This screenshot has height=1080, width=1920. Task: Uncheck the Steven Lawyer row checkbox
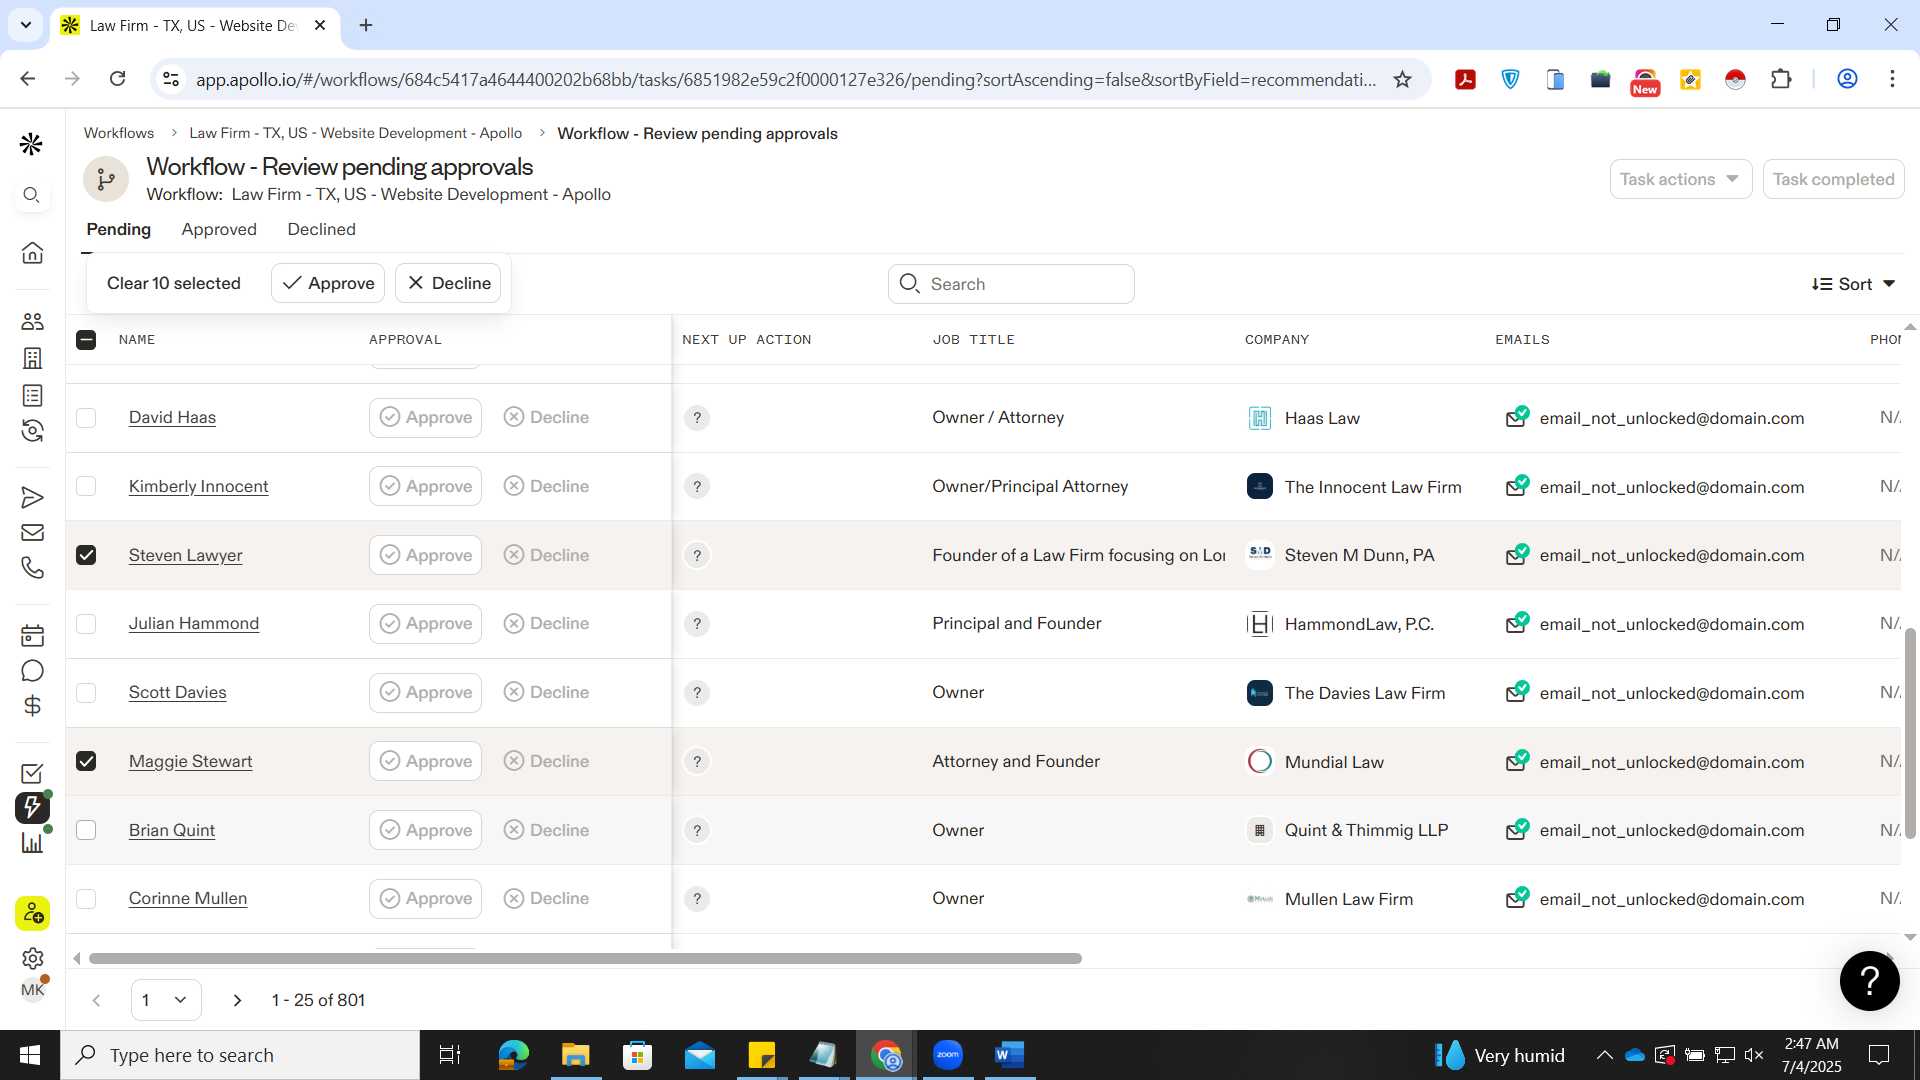[x=86, y=555]
